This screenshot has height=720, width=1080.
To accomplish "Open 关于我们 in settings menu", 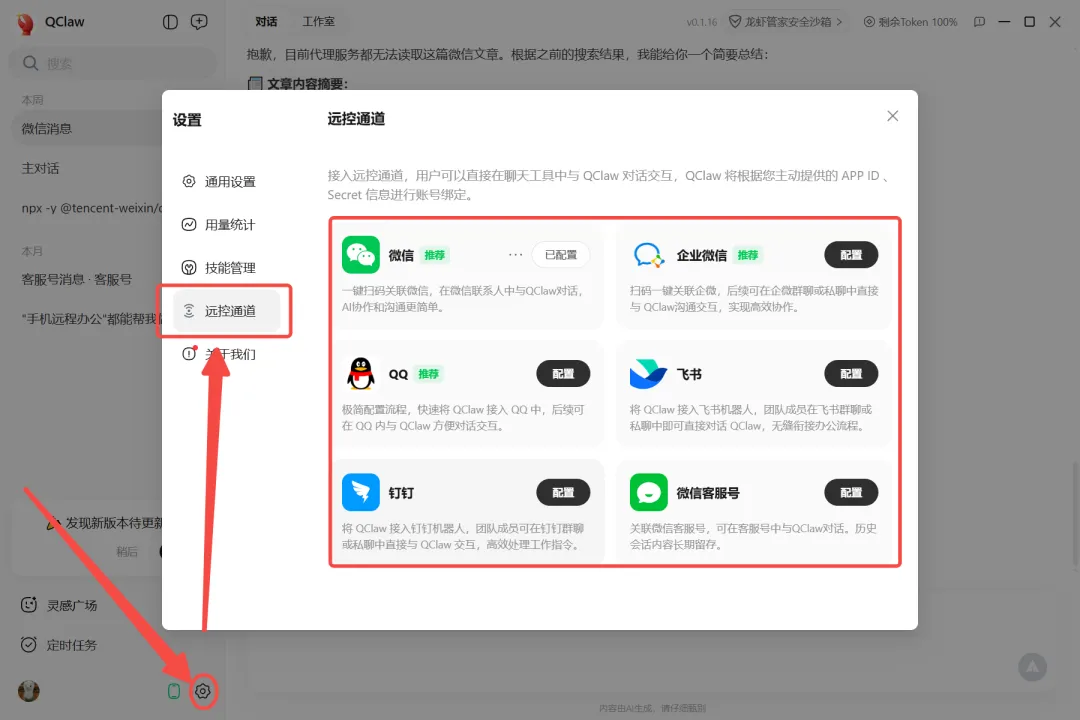I will point(227,353).
